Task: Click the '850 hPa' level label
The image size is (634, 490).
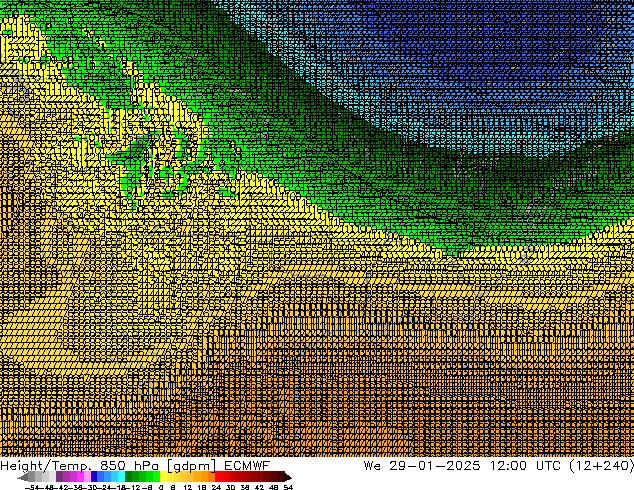Action: click(129, 466)
